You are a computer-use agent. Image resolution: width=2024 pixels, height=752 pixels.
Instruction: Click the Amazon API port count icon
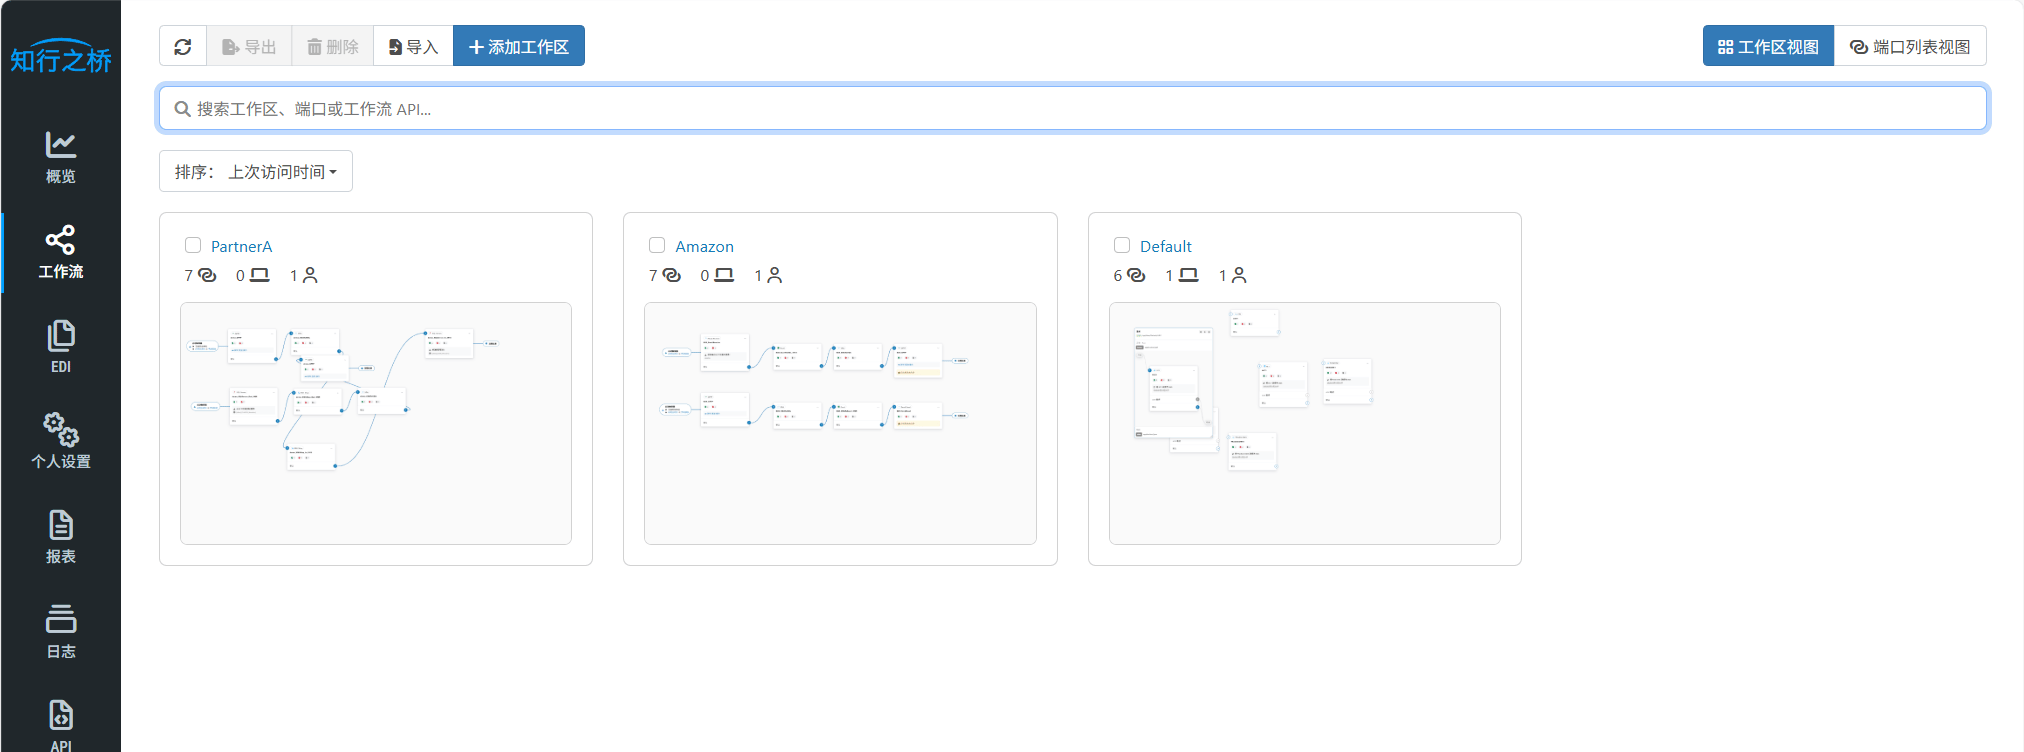[724, 275]
